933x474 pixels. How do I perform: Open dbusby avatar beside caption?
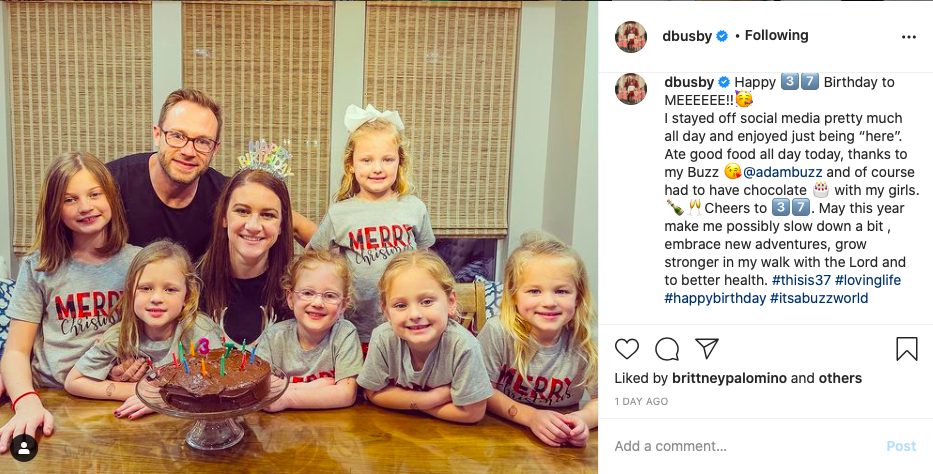pyautogui.click(x=631, y=89)
